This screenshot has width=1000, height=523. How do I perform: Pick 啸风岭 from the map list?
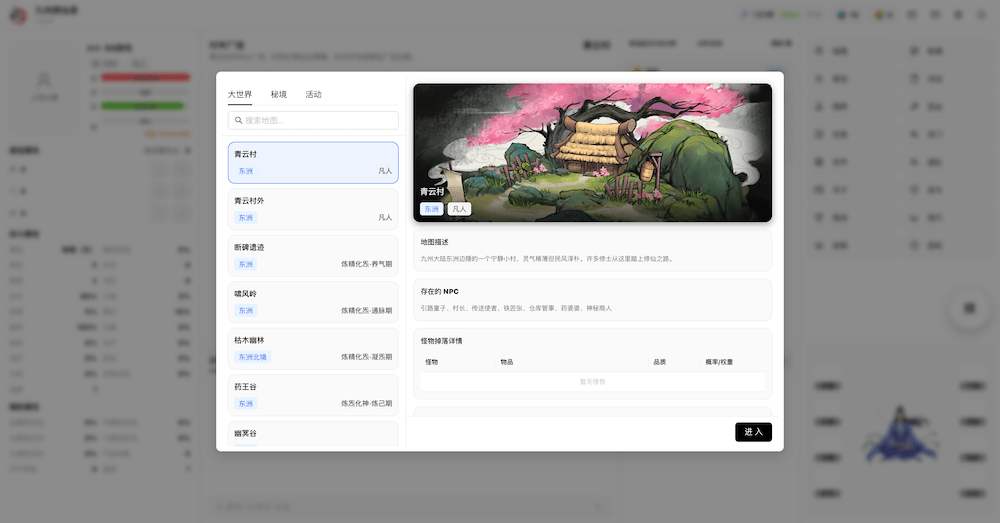click(313, 301)
